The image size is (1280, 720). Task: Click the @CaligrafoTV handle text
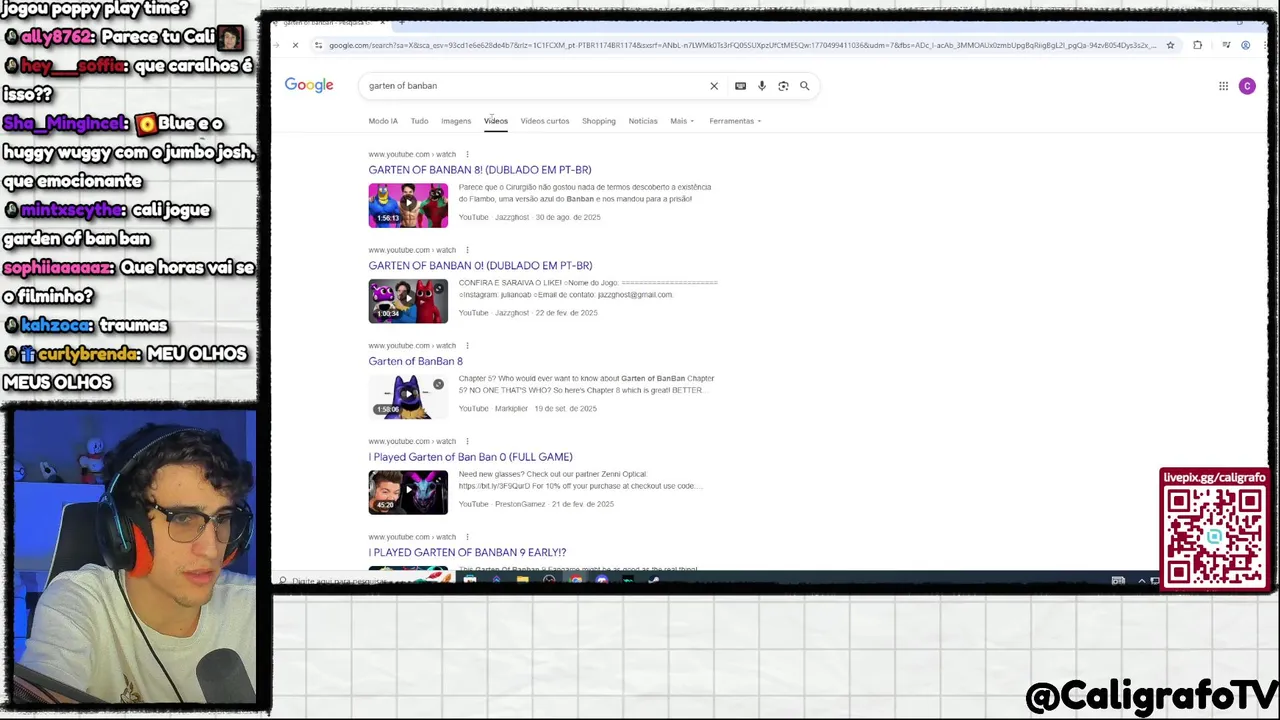tap(1151, 696)
